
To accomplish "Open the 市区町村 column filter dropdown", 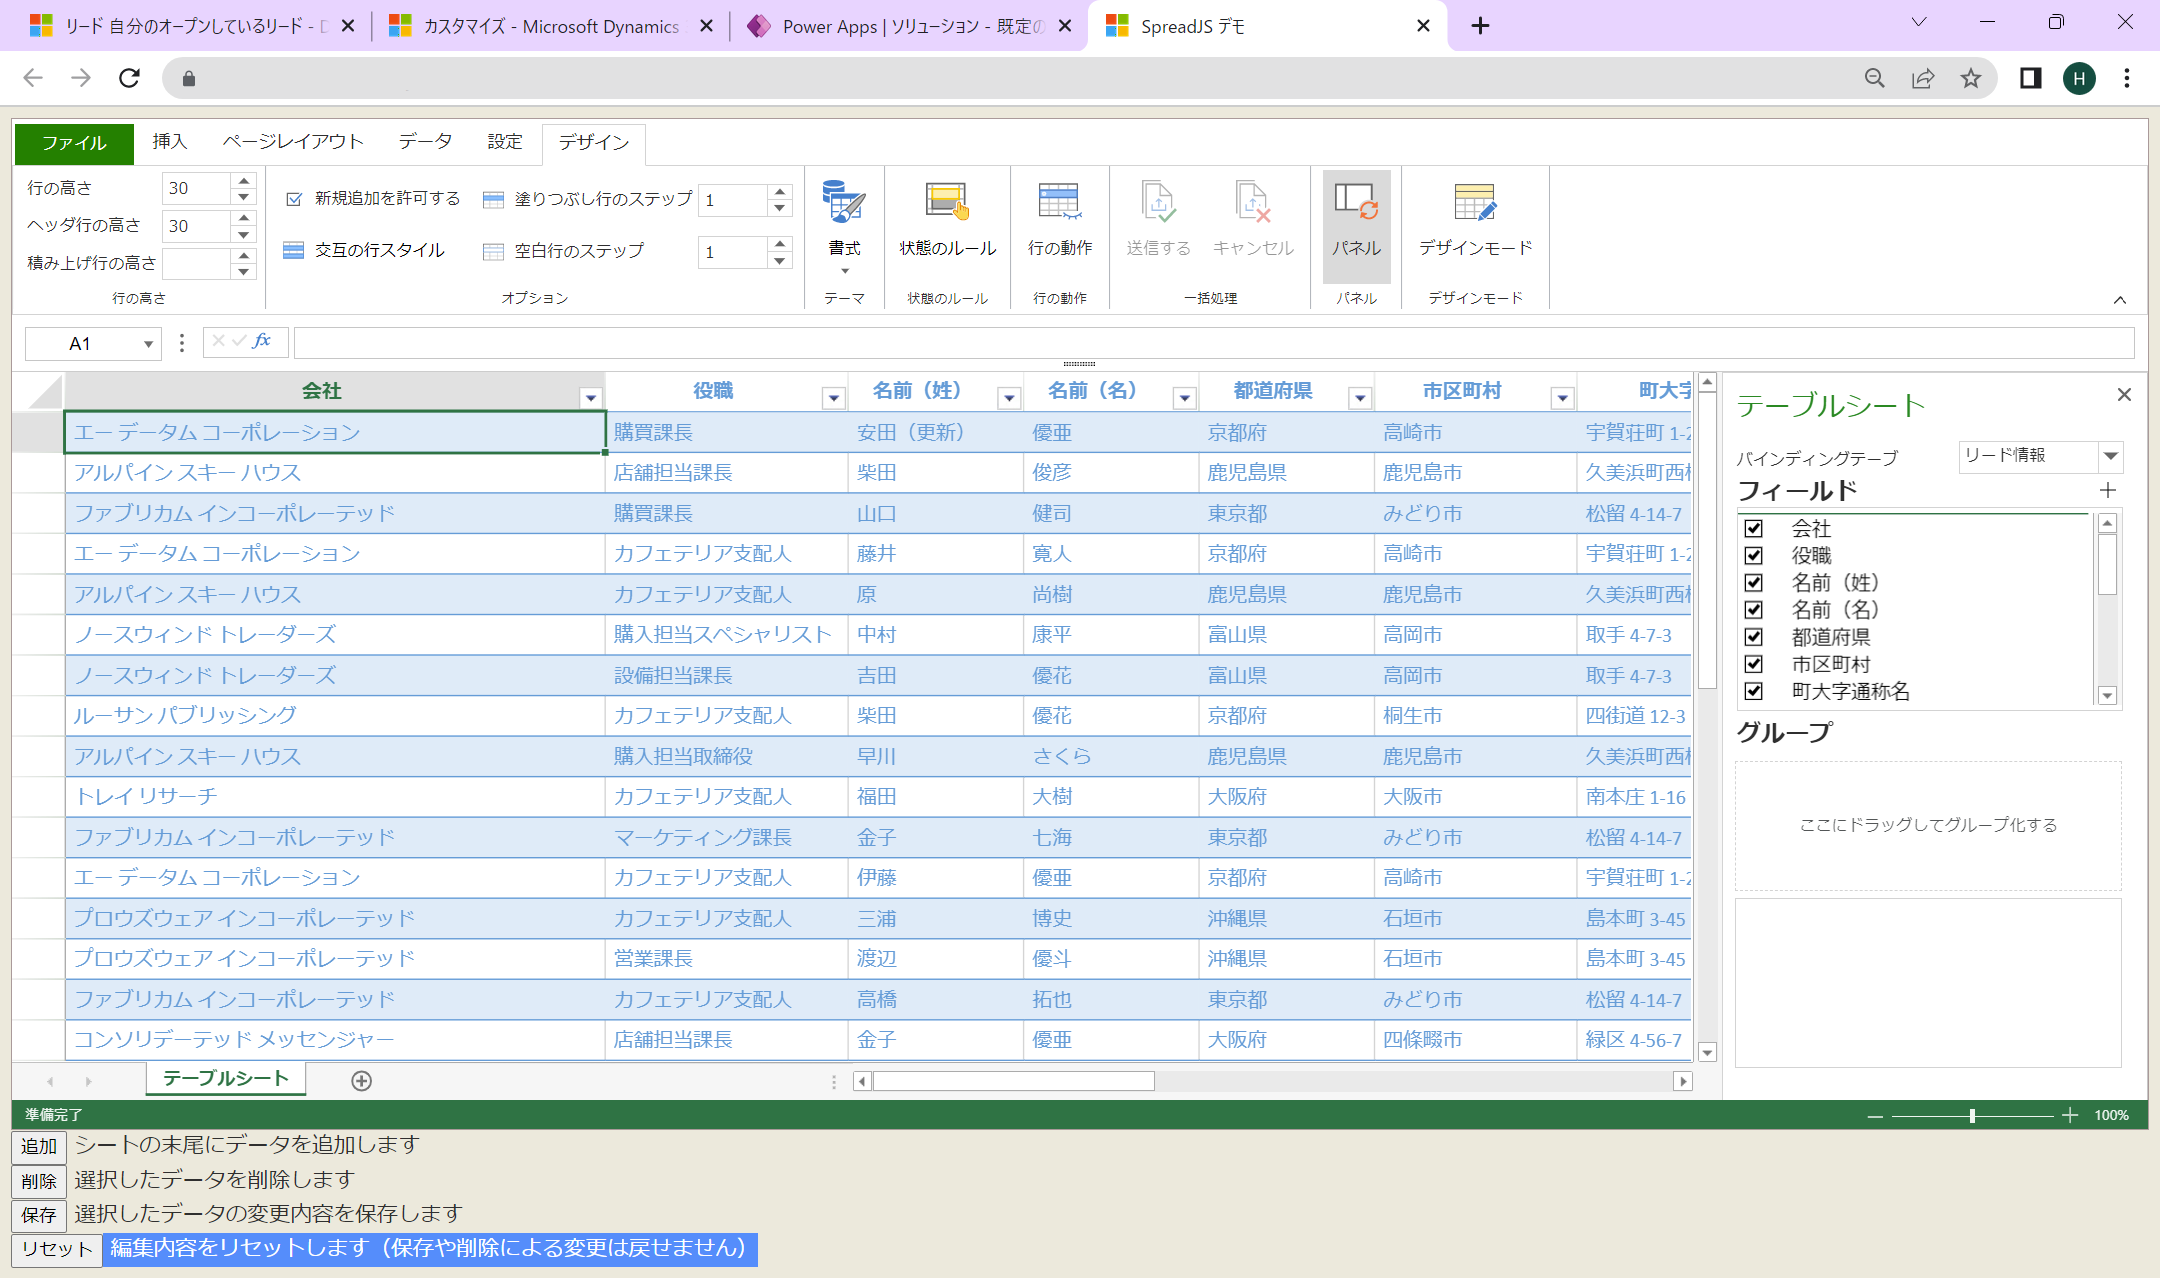I will click(1562, 398).
